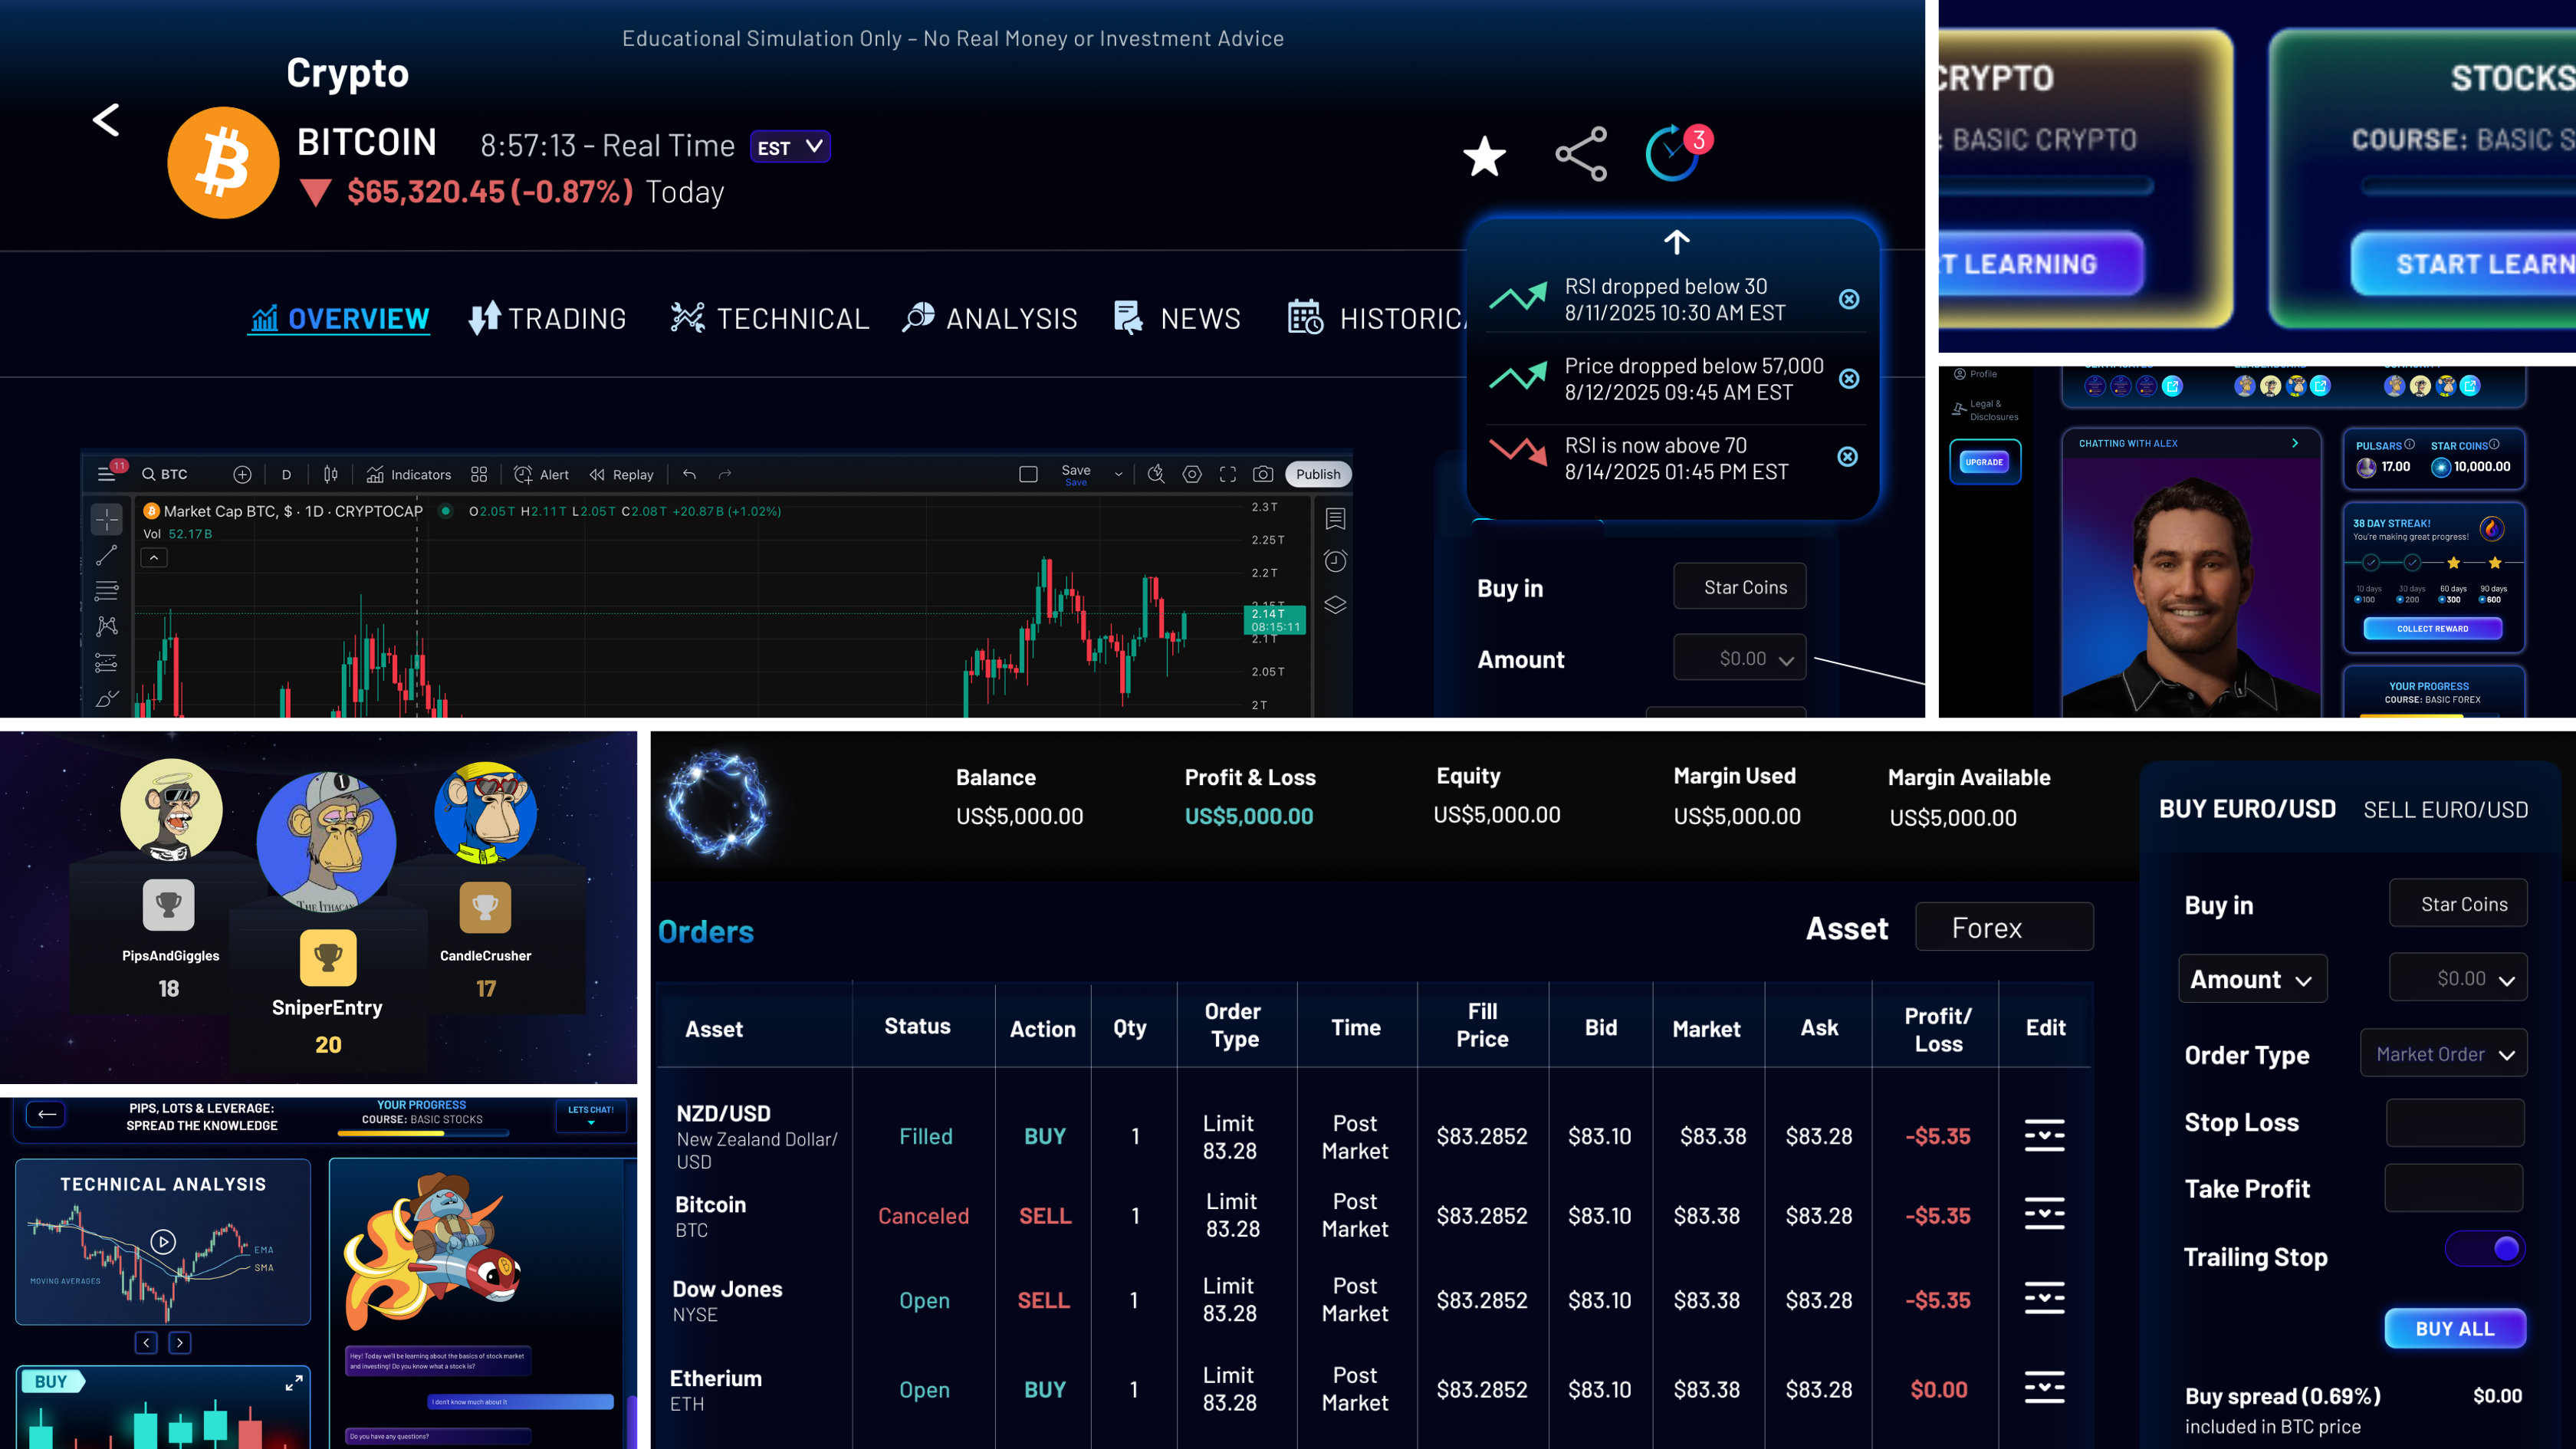Play the Technical Analysis video

pos(163,1241)
